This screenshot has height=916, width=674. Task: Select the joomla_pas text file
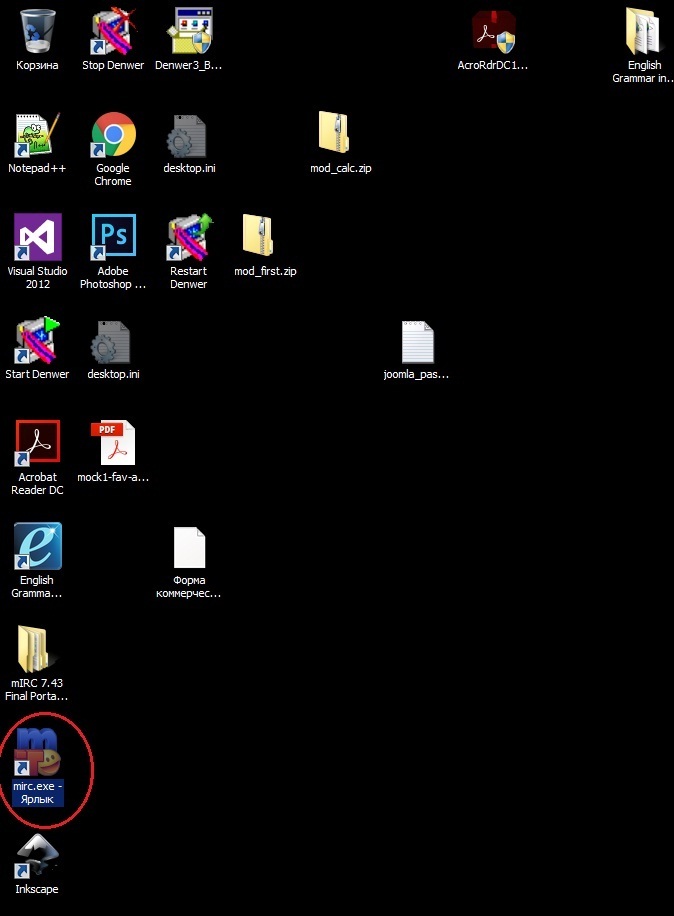pyautogui.click(x=416, y=342)
